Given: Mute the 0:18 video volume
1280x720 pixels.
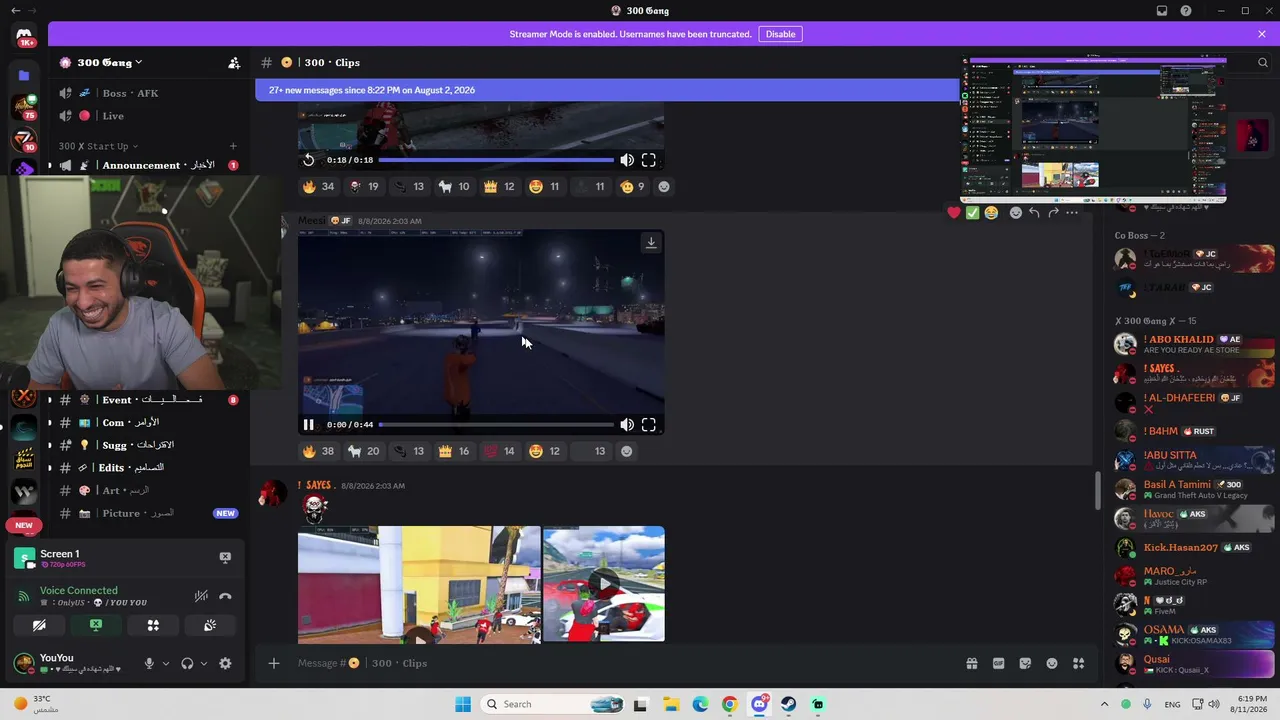Looking at the screenshot, I should (x=627, y=160).
